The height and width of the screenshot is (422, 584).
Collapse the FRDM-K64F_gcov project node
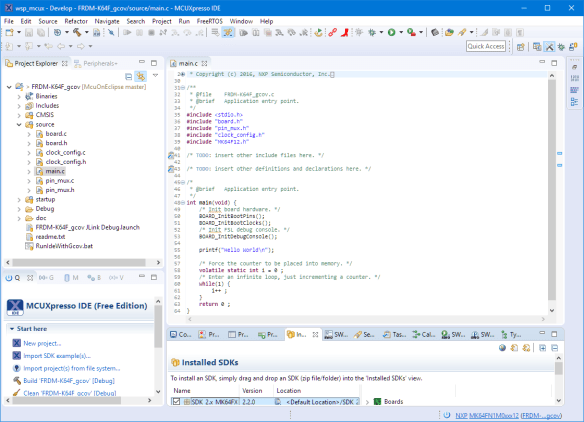[x=9, y=87]
